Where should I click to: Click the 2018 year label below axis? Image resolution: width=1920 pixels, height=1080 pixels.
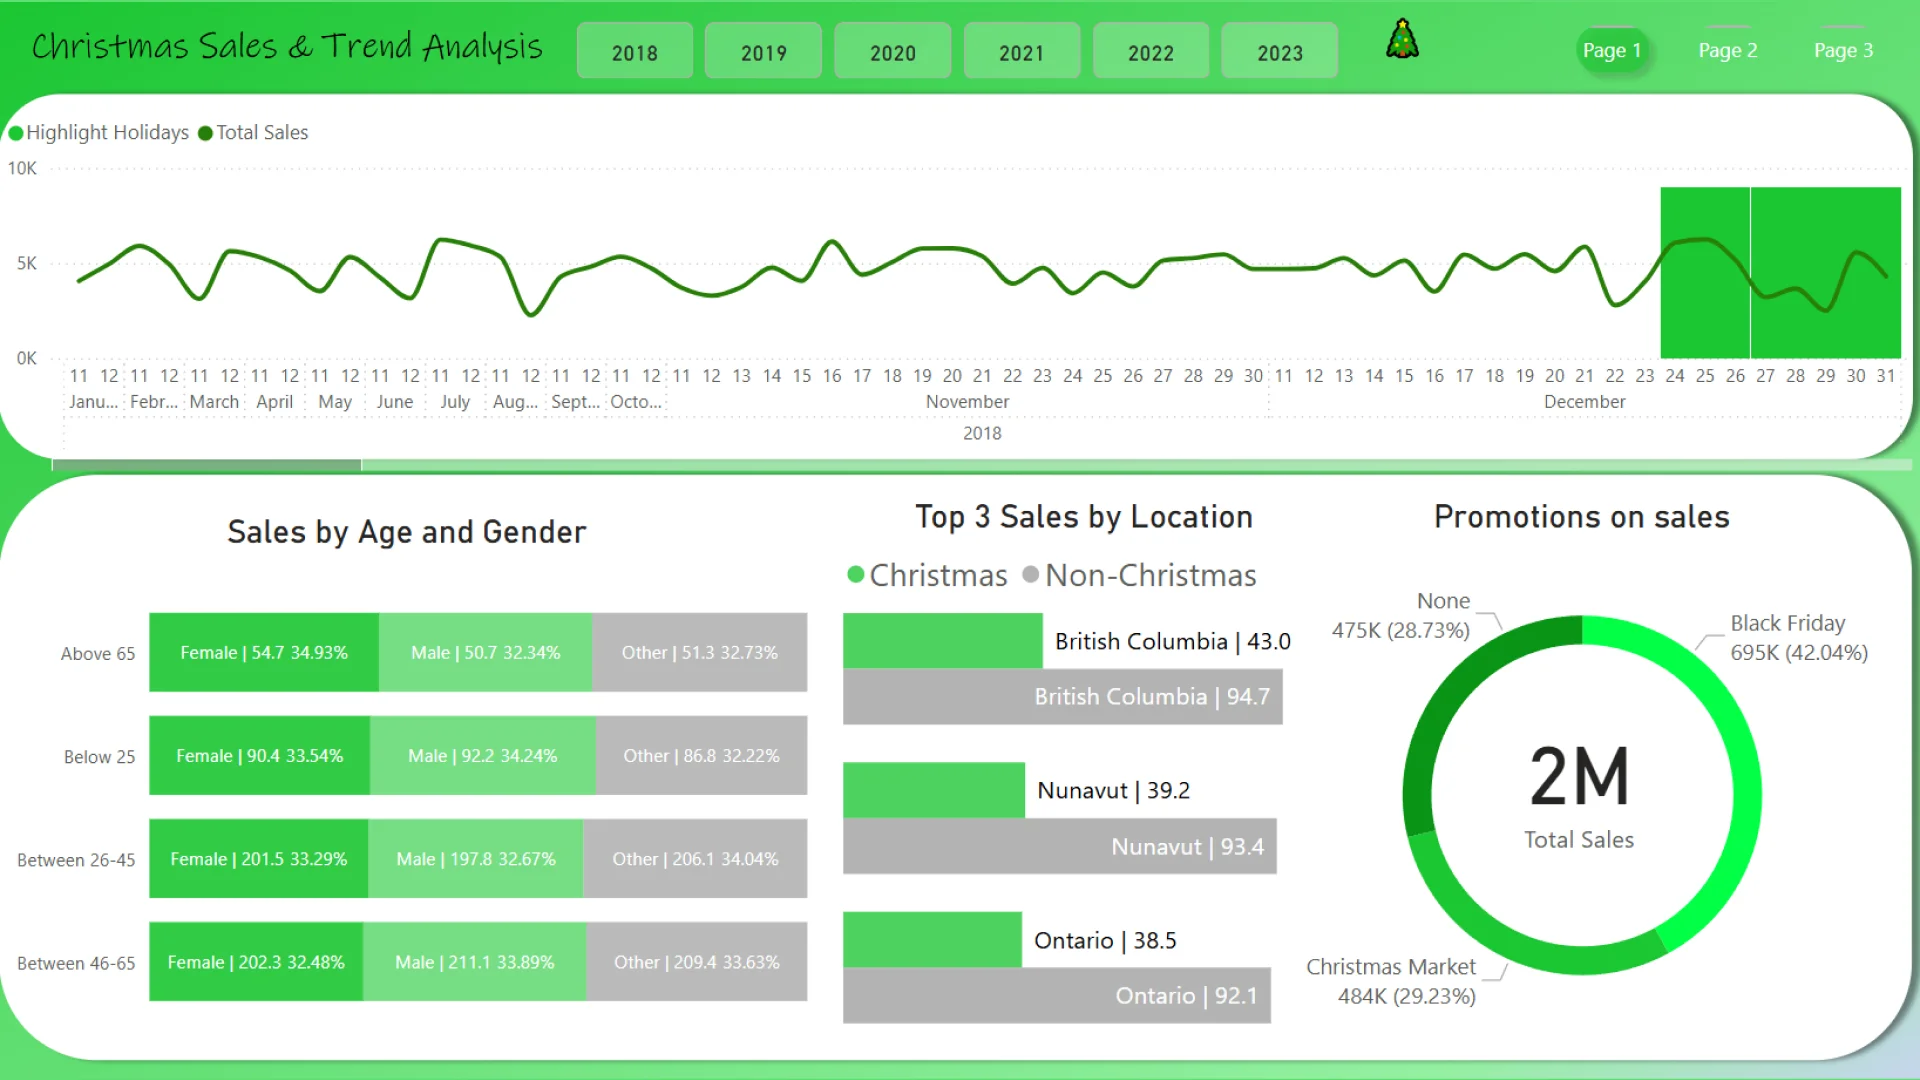pyautogui.click(x=982, y=433)
